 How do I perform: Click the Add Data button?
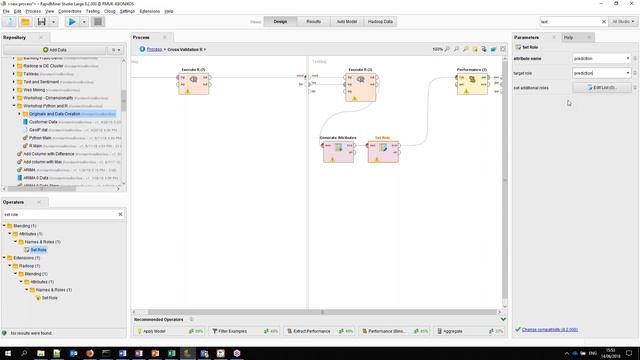[x=55, y=50]
